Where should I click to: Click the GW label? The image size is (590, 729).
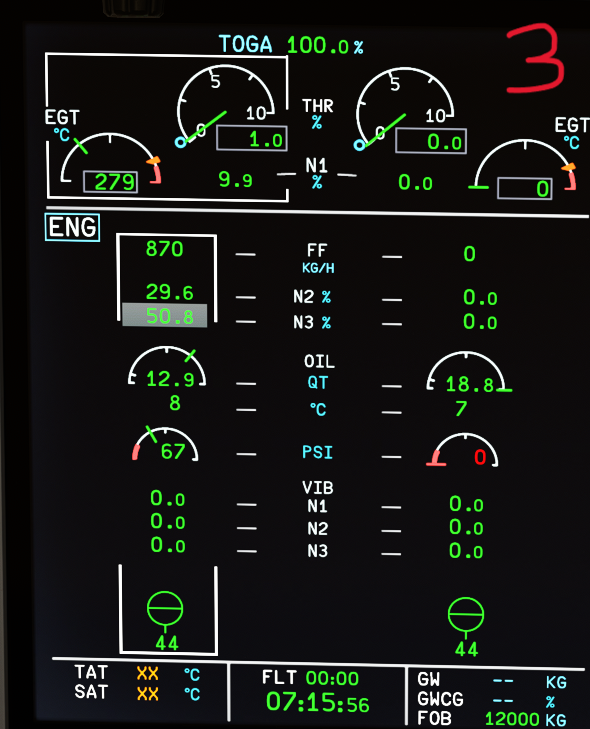tap(428, 680)
